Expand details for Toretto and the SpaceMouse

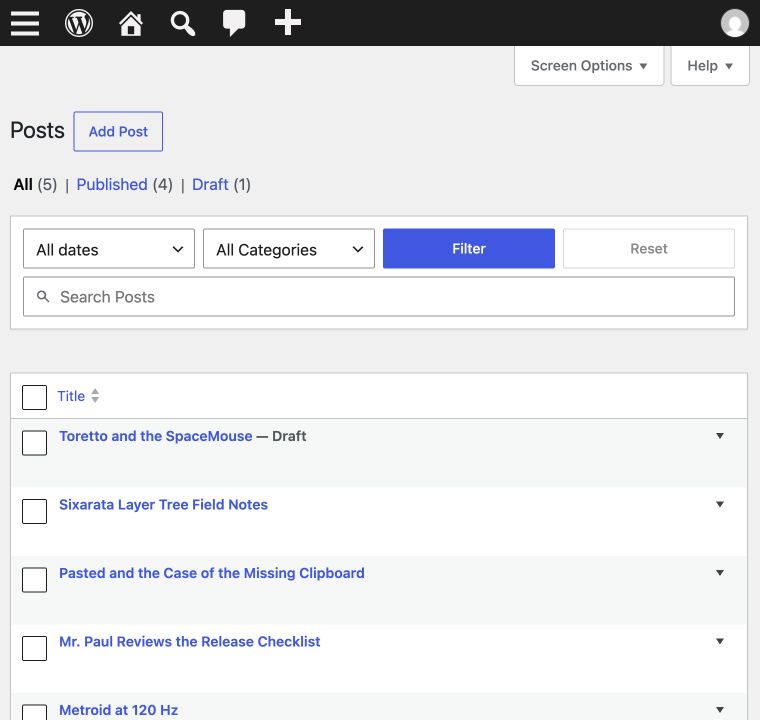720,436
